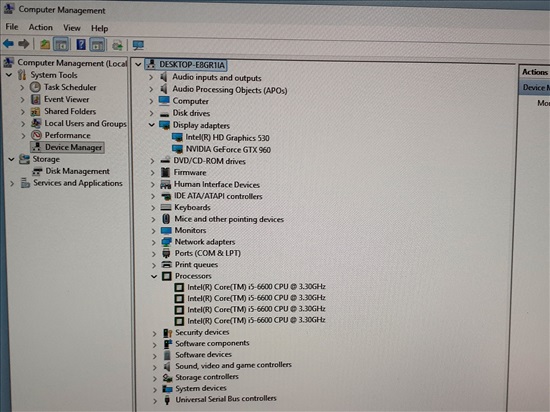
Task: Expand the Services and Applications node
Action: pyautogui.click(x=12, y=183)
